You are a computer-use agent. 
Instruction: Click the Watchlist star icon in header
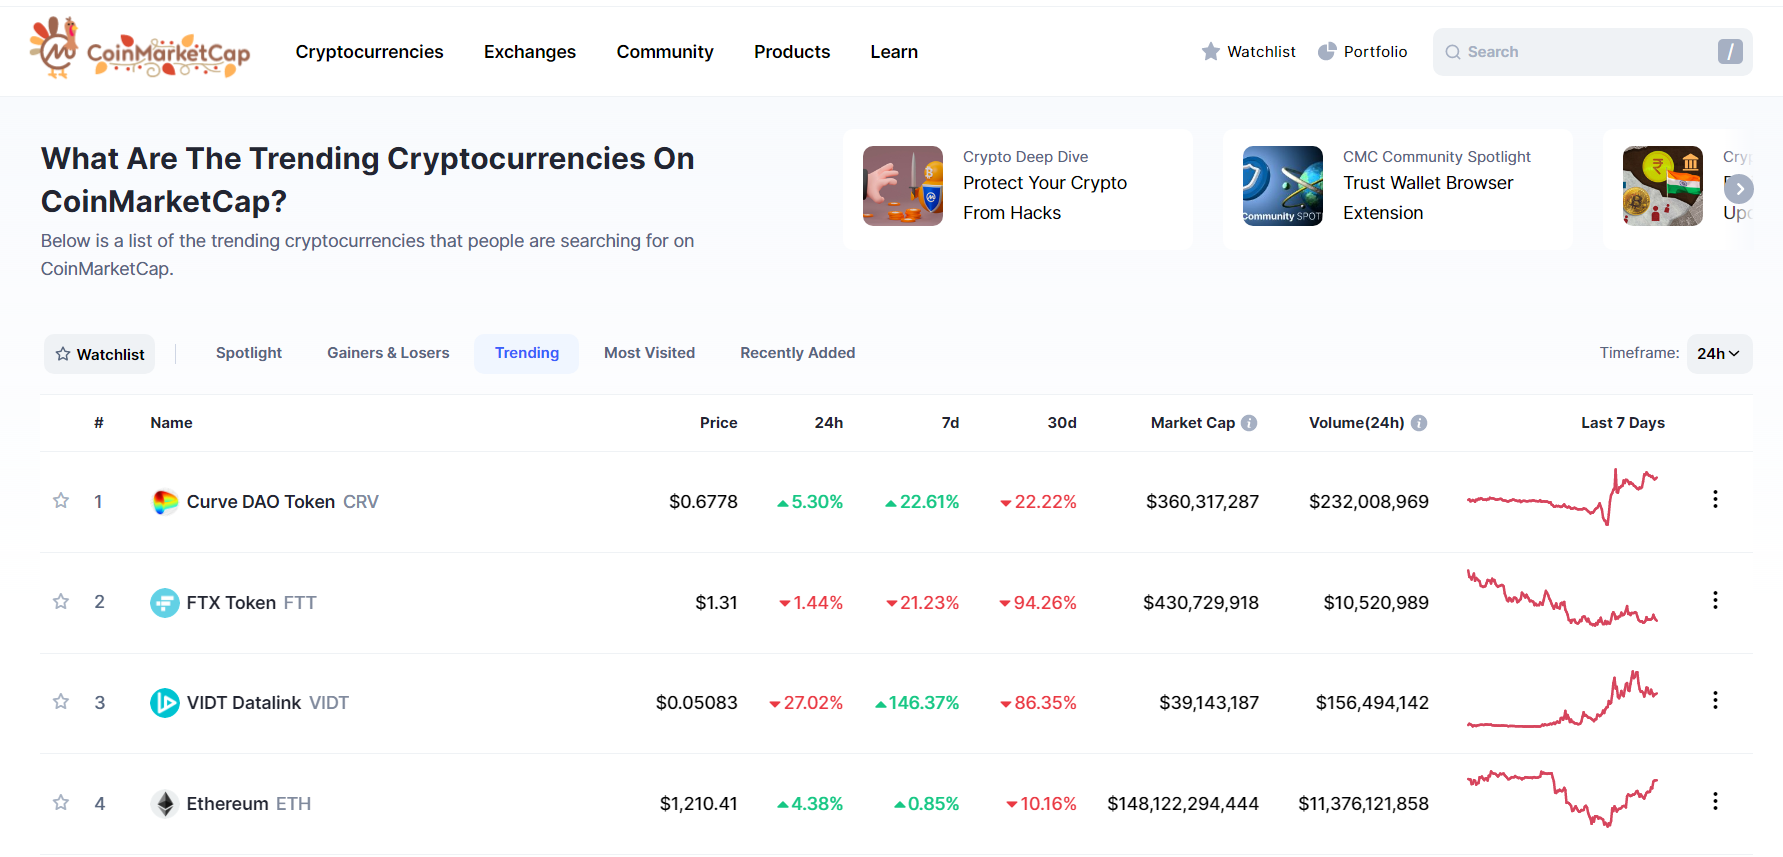coord(1211,51)
